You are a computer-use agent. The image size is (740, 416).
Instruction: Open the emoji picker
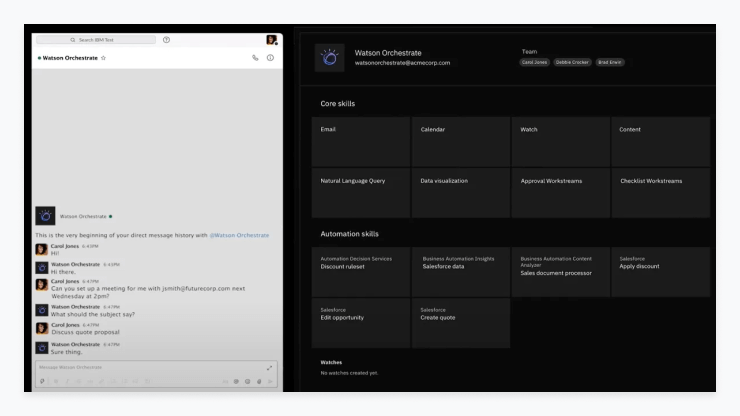click(247, 381)
